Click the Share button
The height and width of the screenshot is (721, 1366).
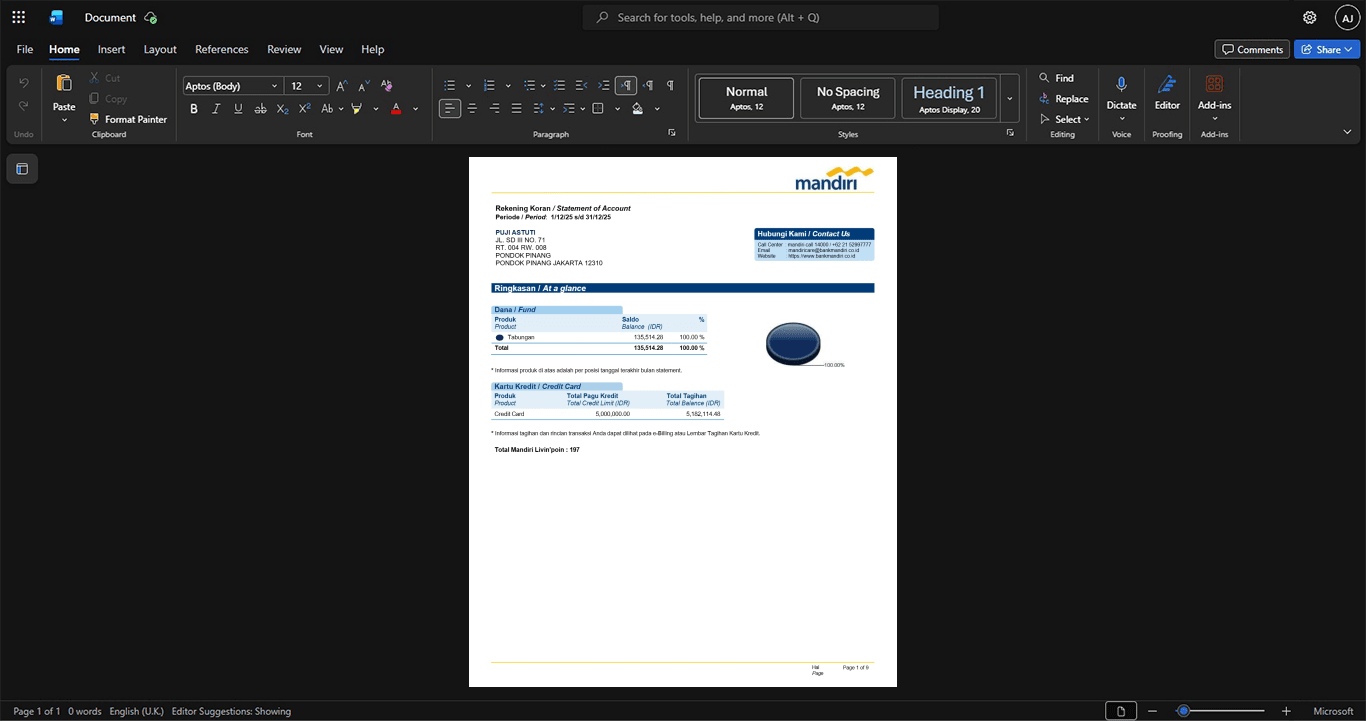pyautogui.click(x=1327, y=49)
